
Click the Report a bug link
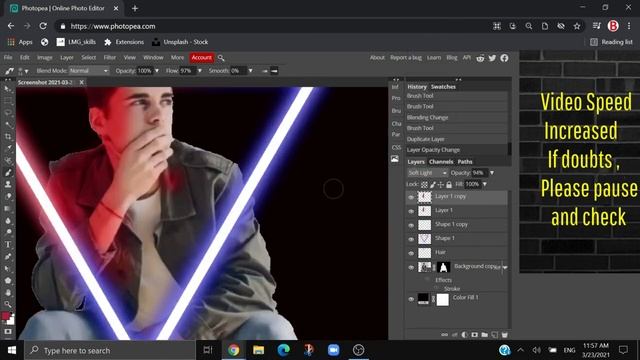click(x=406, y=58)
